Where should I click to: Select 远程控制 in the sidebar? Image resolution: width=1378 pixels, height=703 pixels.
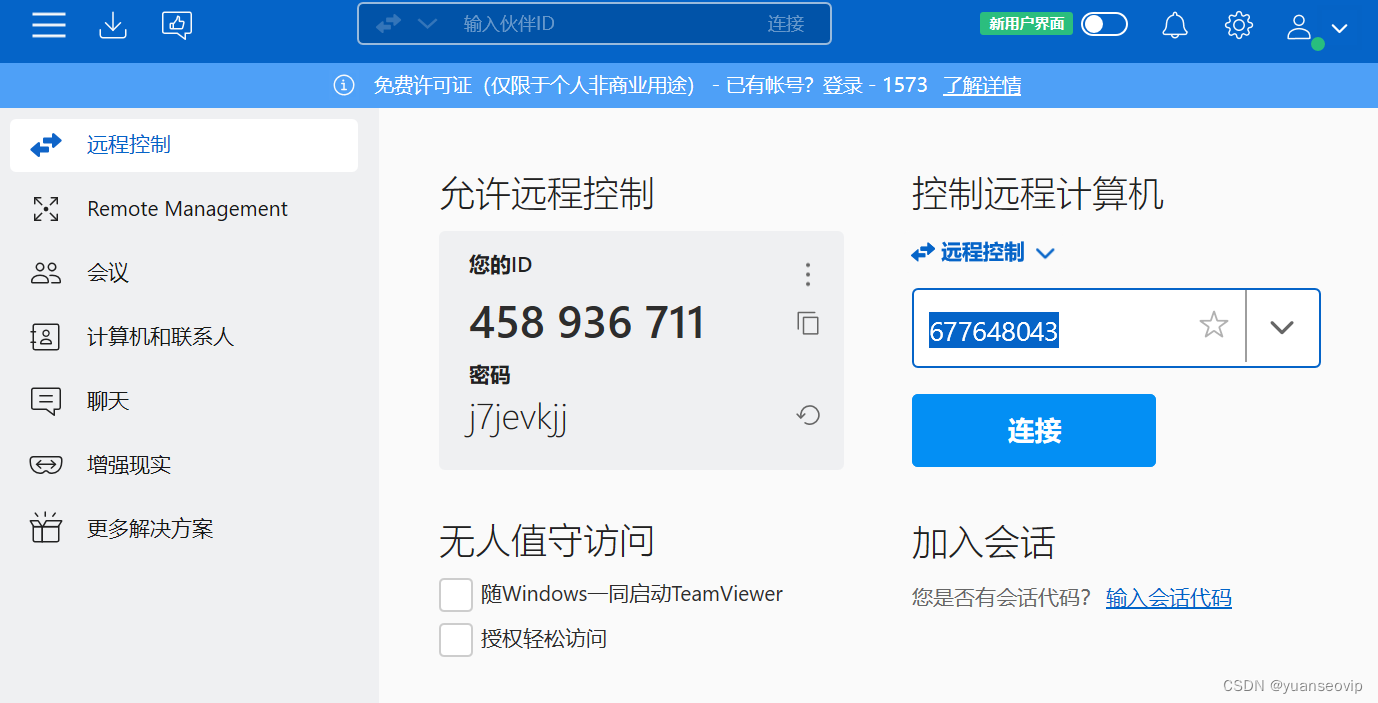click(184, 145)
